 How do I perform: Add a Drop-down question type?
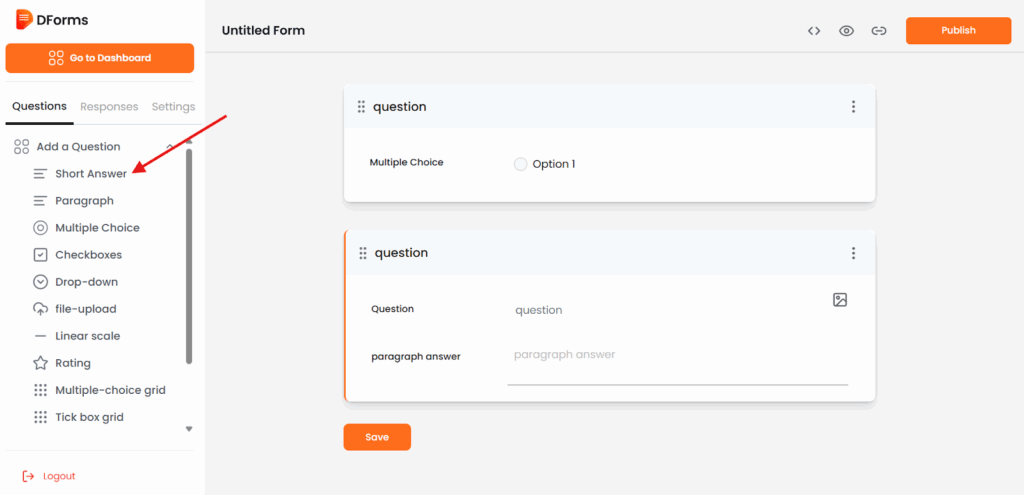[86, 282]
